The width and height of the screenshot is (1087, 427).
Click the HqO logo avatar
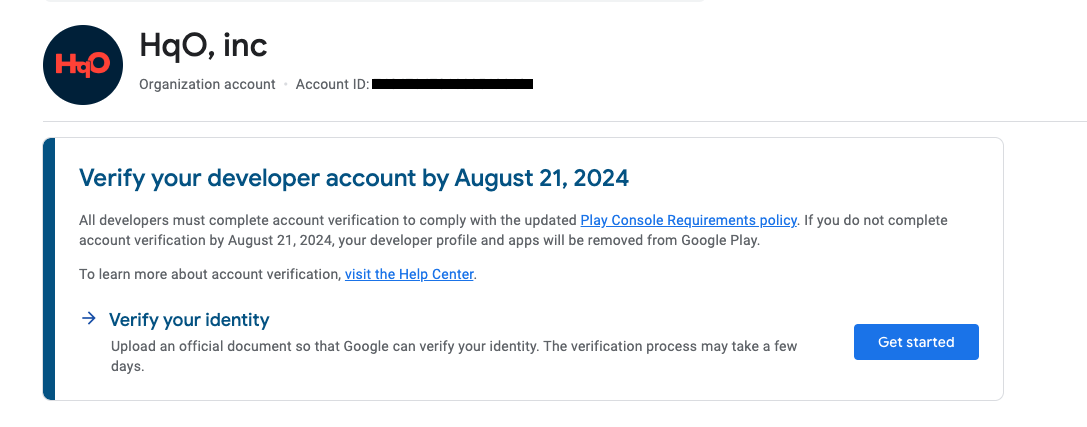coord(82,65)
